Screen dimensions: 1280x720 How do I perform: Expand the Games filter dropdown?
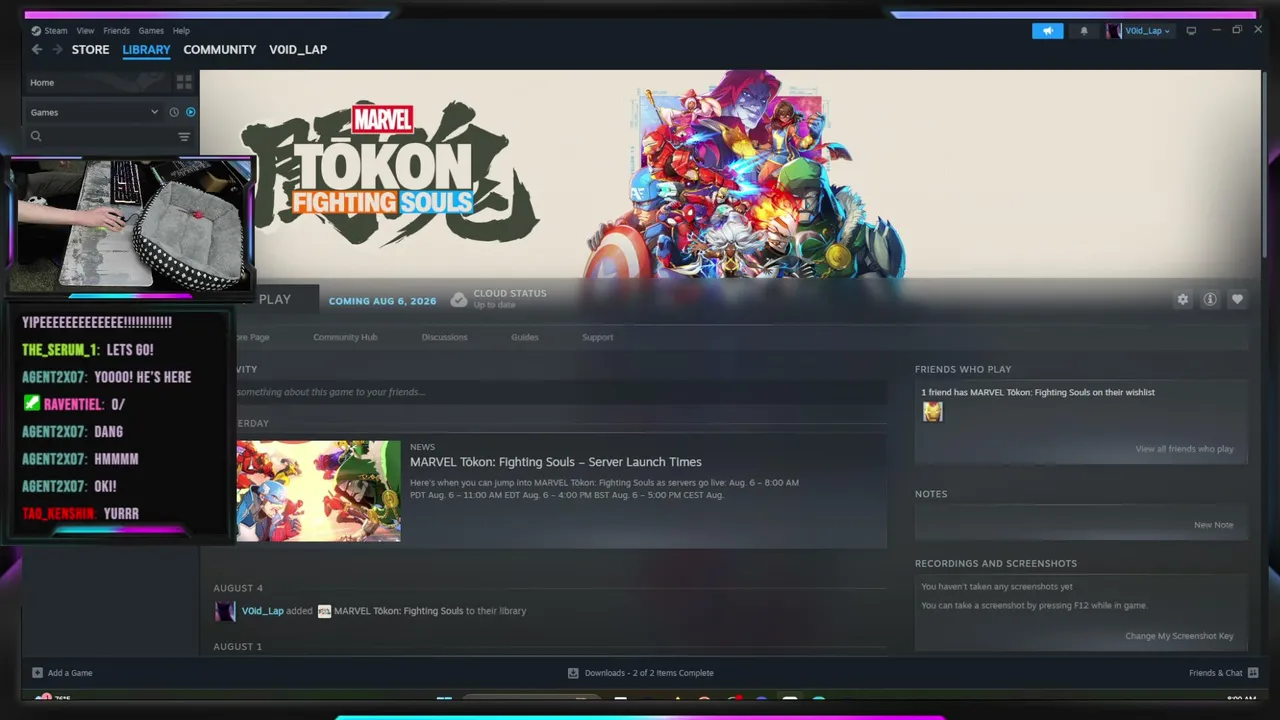tap(94, 112)
